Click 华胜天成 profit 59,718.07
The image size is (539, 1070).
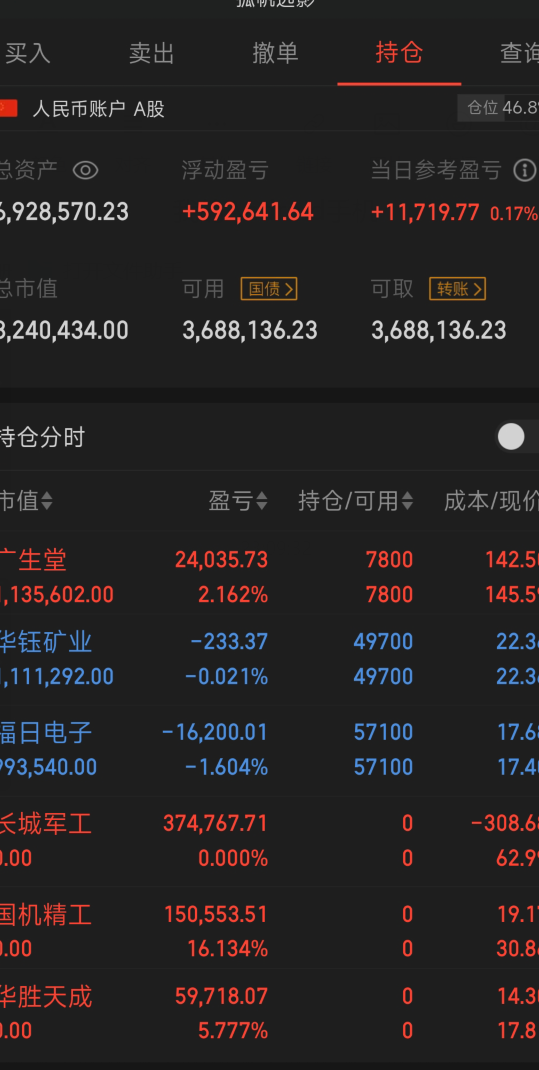point(221,996)
